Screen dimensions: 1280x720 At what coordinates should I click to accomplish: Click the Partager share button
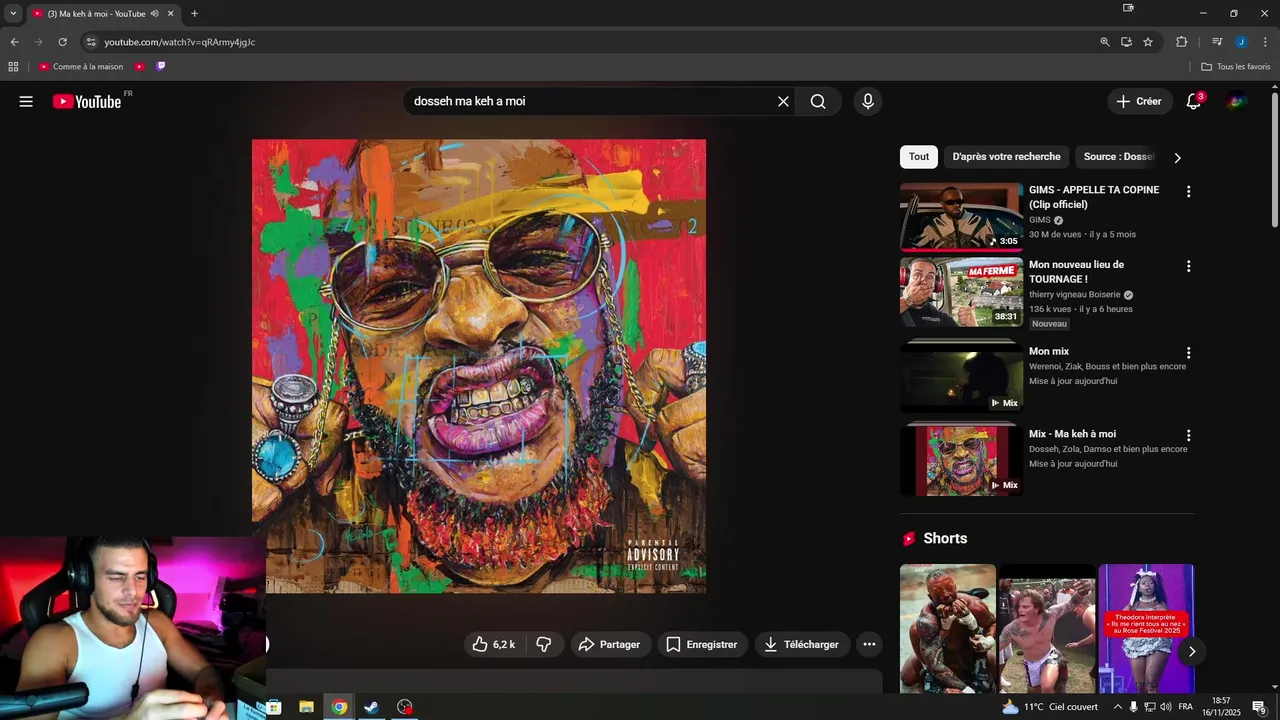pyautogui.click(x=611, y=645)
